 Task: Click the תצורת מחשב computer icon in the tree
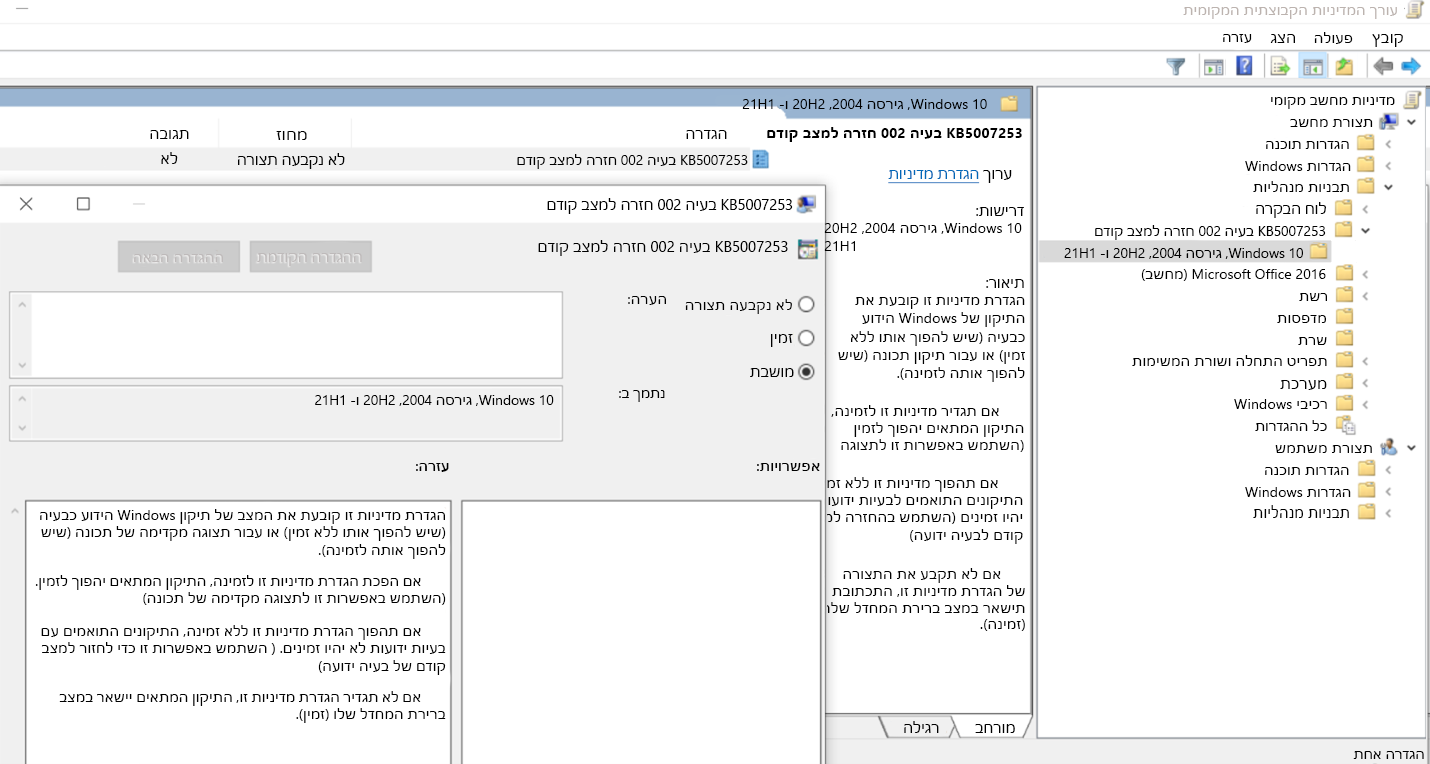[x=1389, y=121]
